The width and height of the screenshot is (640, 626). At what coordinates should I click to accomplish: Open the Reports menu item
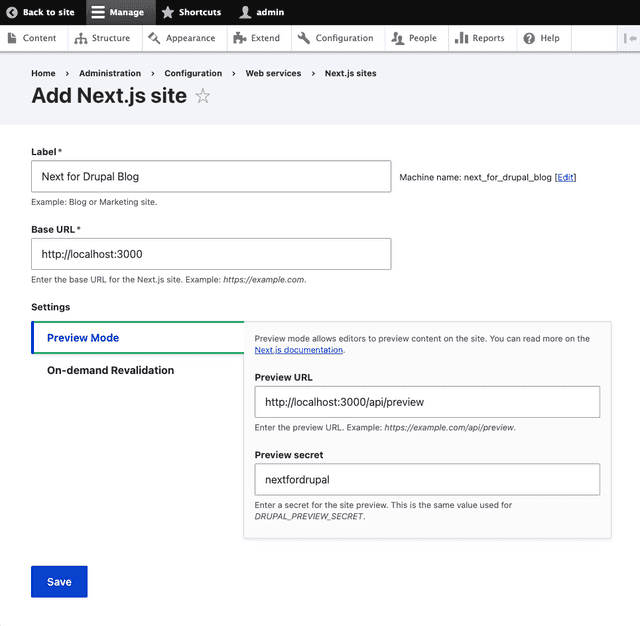coord(483,38)
